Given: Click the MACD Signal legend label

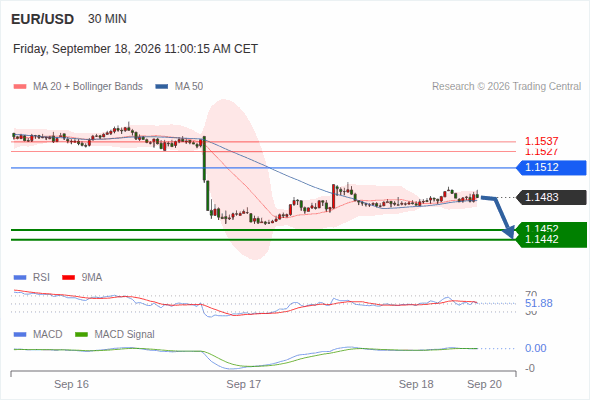Looking at the screenshot, I should (125, 334).
